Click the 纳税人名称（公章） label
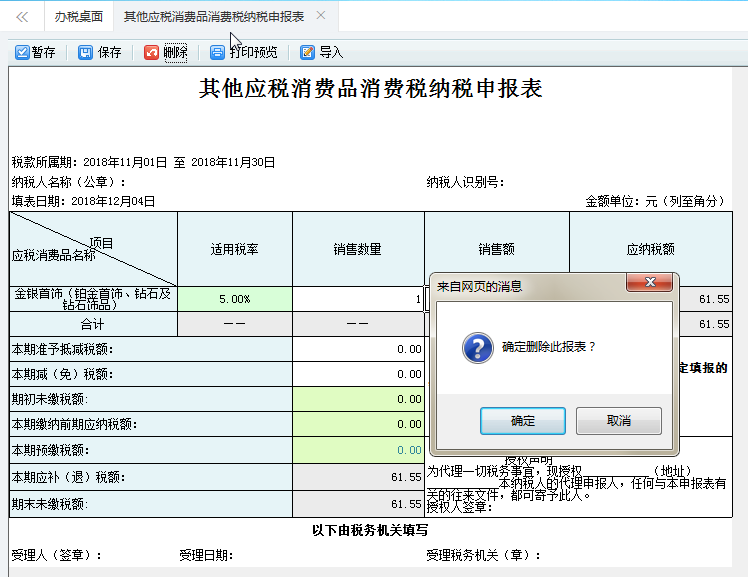This screenshot has width=748, height=577. point(68,182)
